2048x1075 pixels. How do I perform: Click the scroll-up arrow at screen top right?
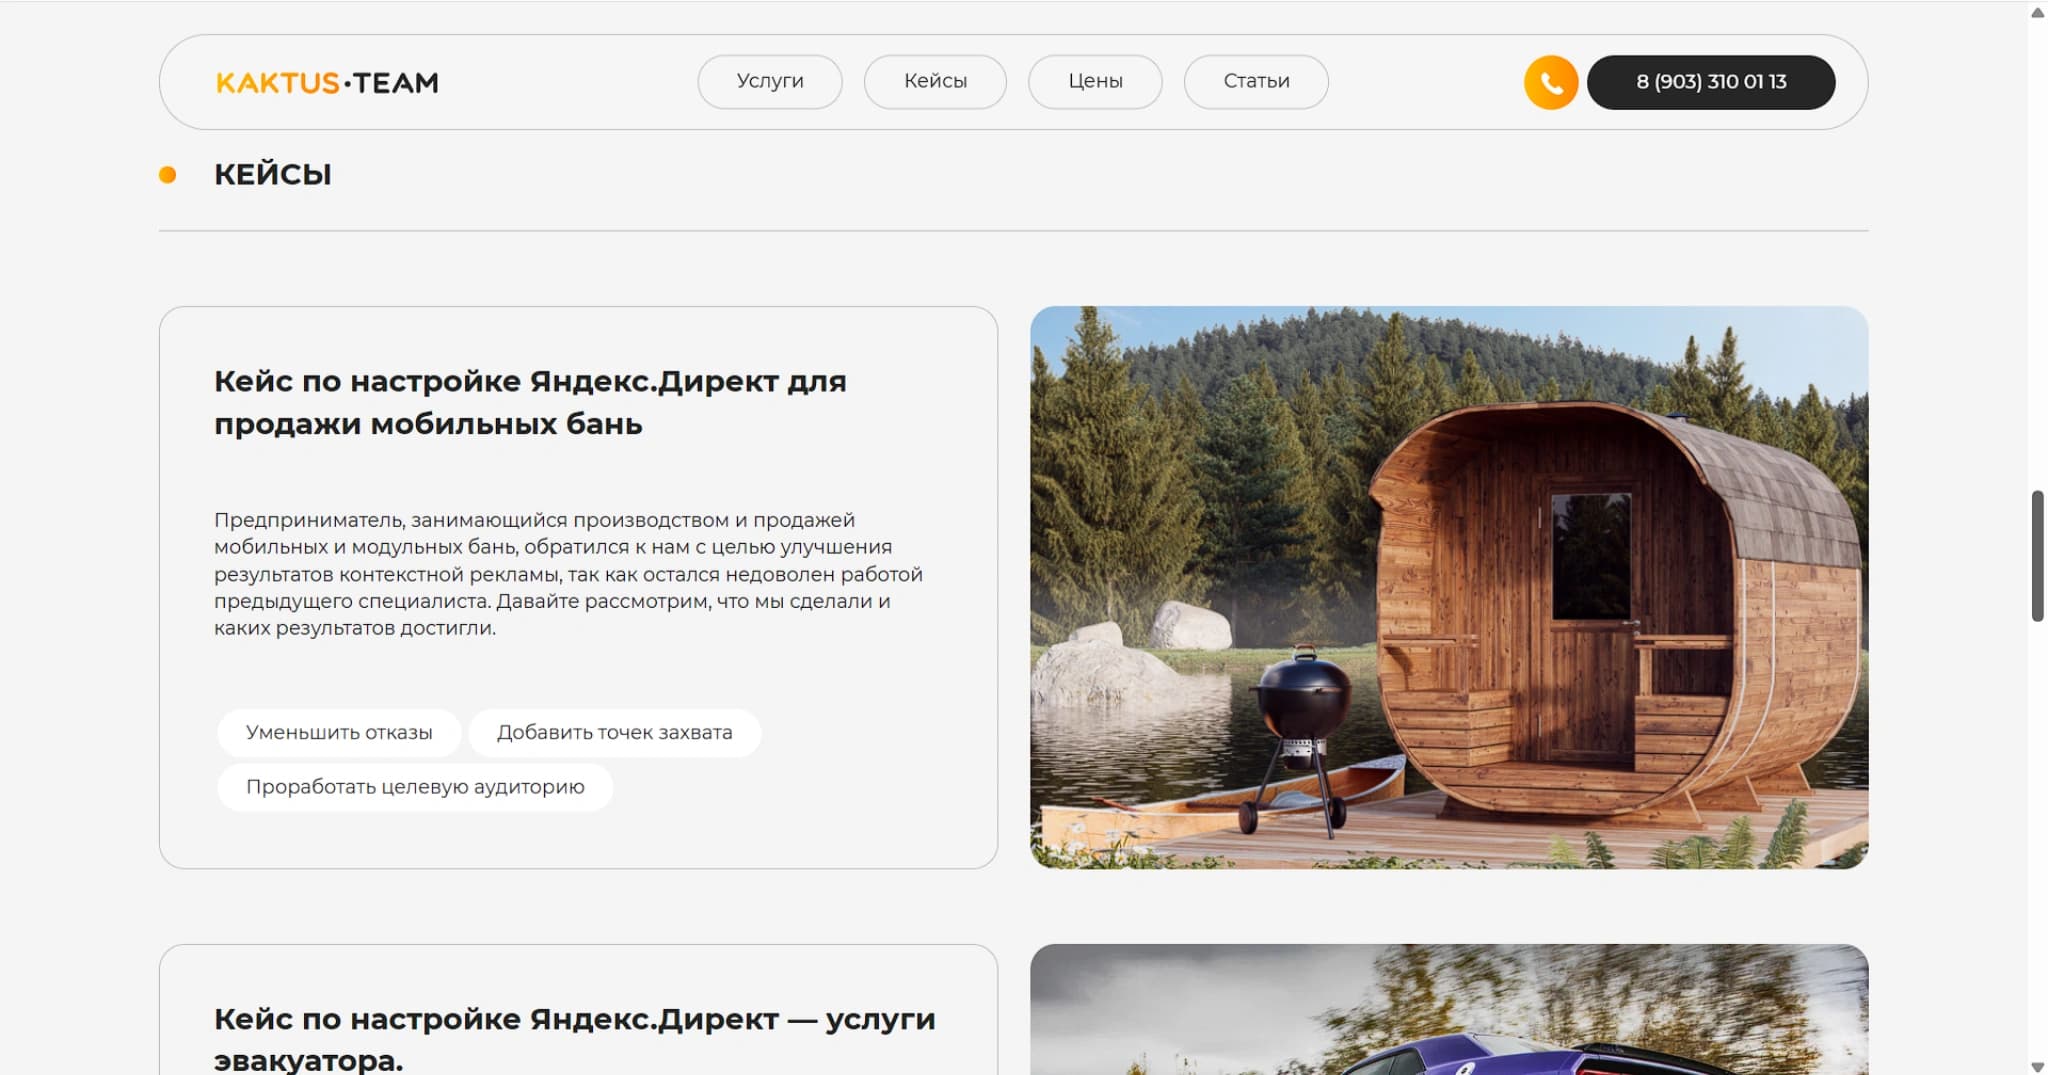coord(2036,11)
